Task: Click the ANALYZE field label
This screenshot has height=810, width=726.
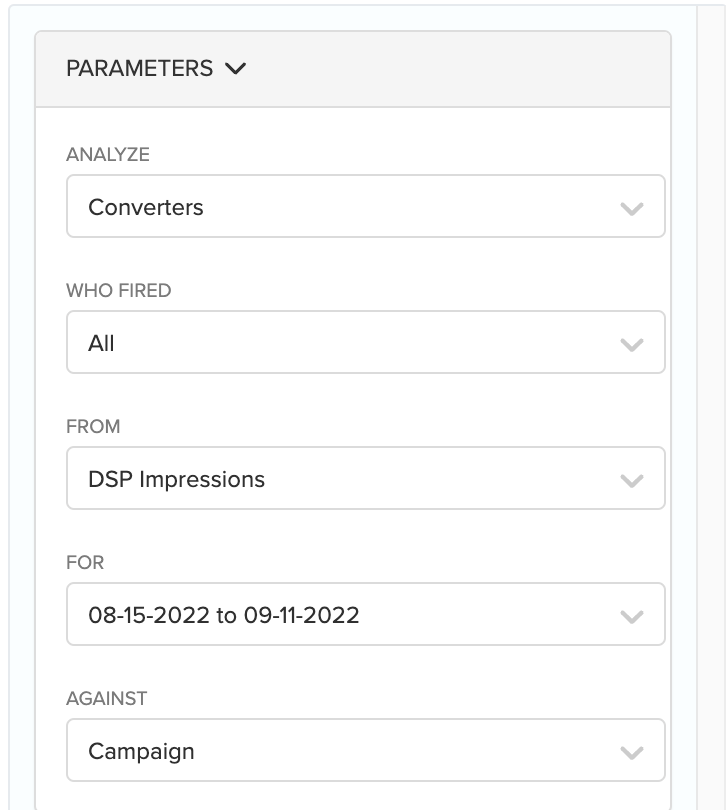Action: [x=108, y=155]
